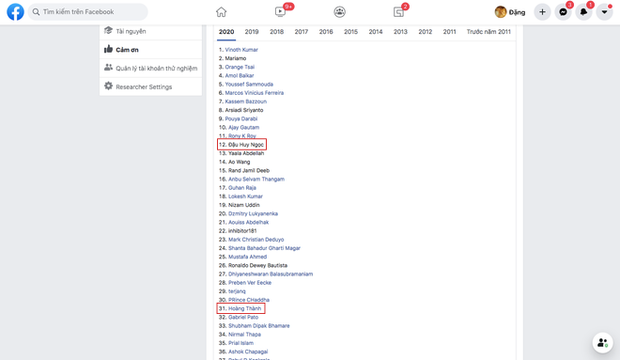This screenshot has height=360, width=620.
Task: Switch to the 2016 tab
Action: [326, 32]
